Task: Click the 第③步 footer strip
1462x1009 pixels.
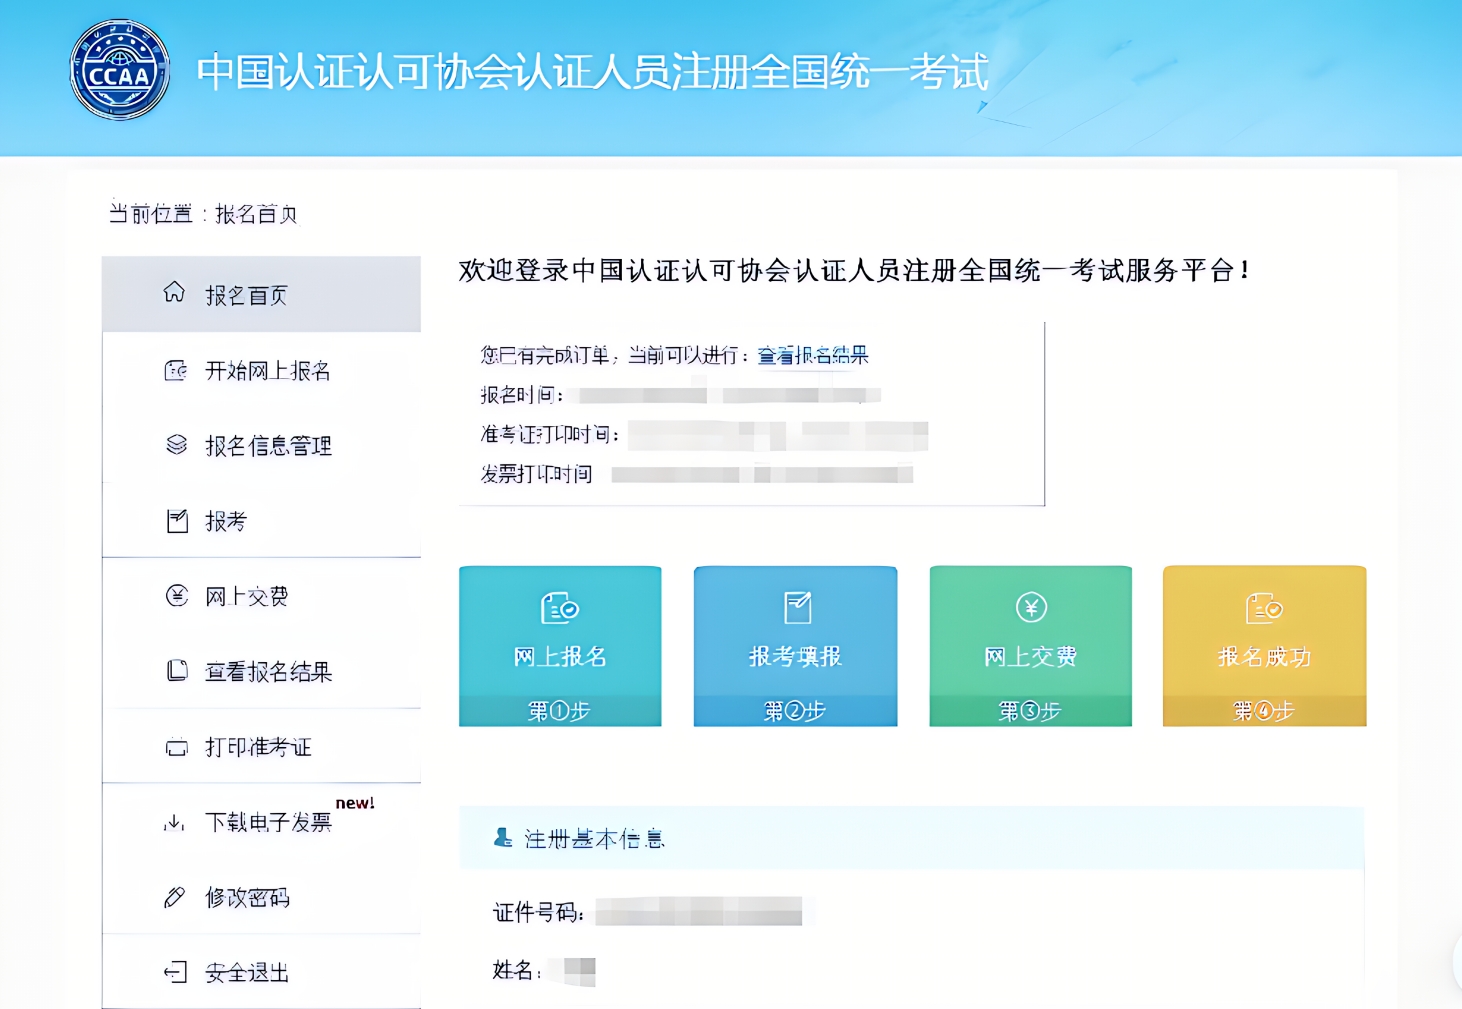Action: coord(1031,711)
